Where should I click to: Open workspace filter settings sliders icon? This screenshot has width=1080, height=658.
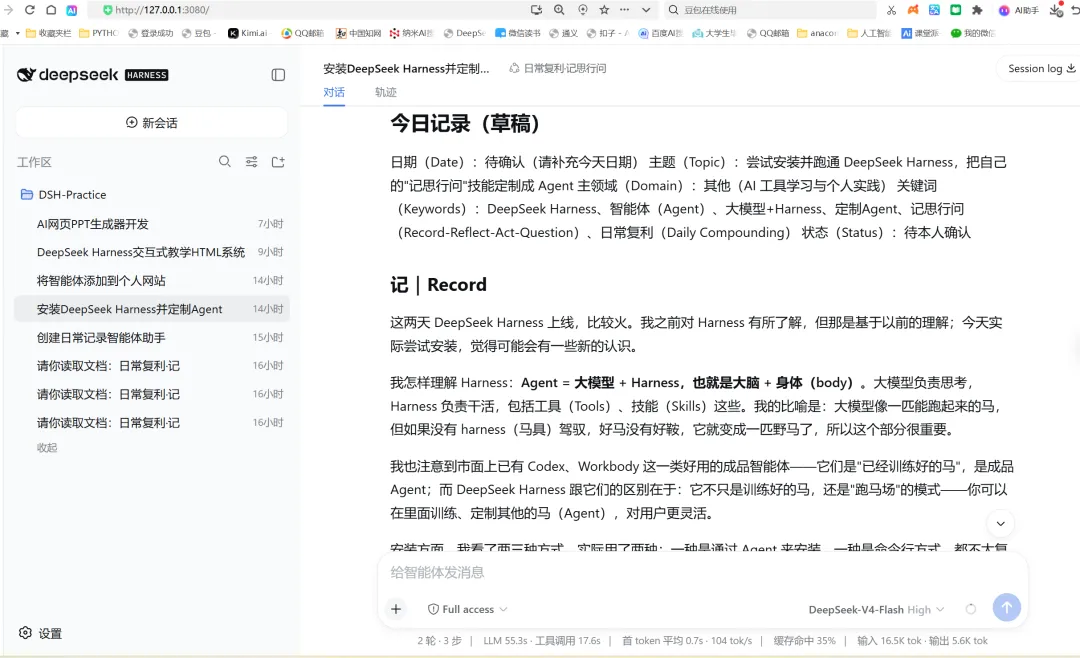[251, 161]
